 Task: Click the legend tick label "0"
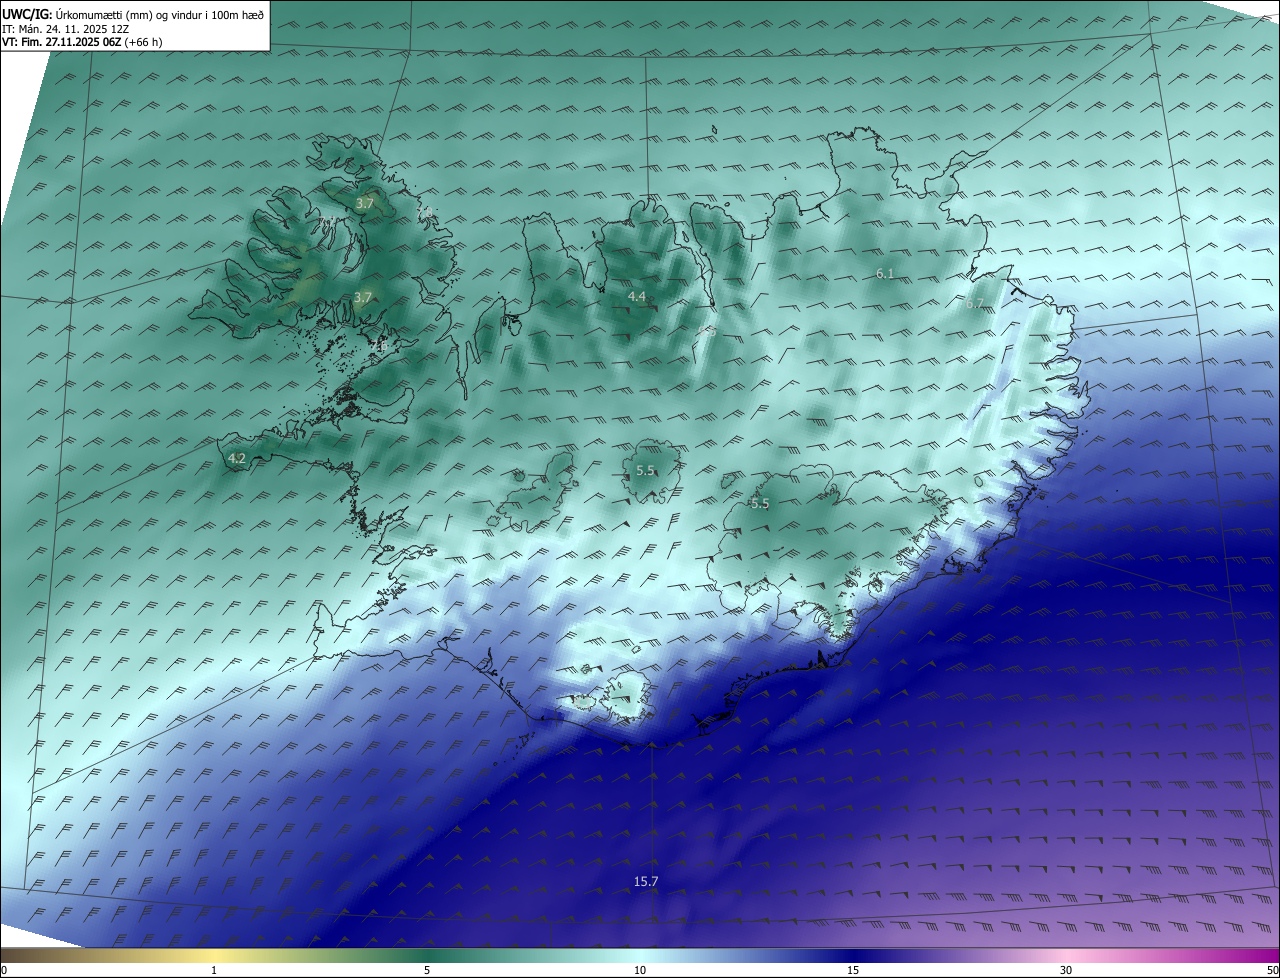[x=4, y=970]
